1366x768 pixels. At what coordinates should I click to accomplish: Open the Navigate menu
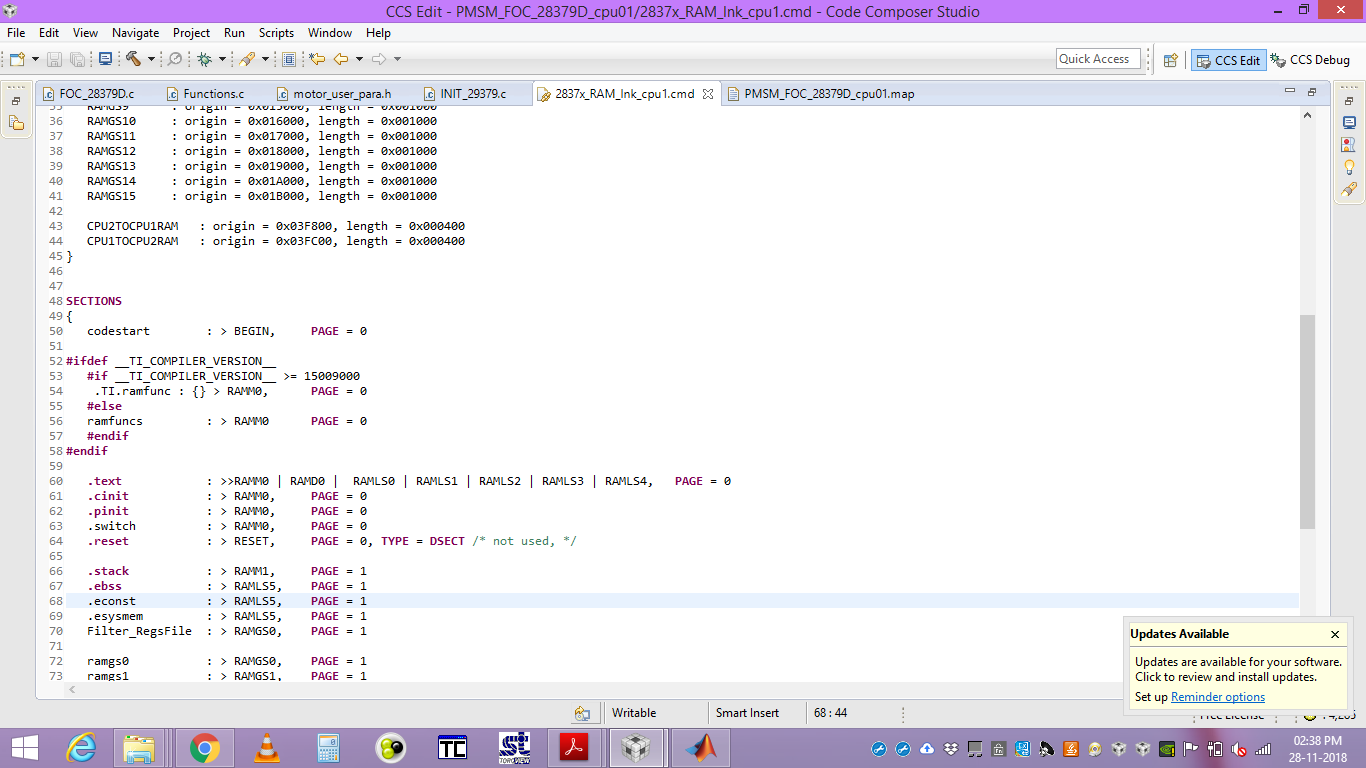point(136,33)
